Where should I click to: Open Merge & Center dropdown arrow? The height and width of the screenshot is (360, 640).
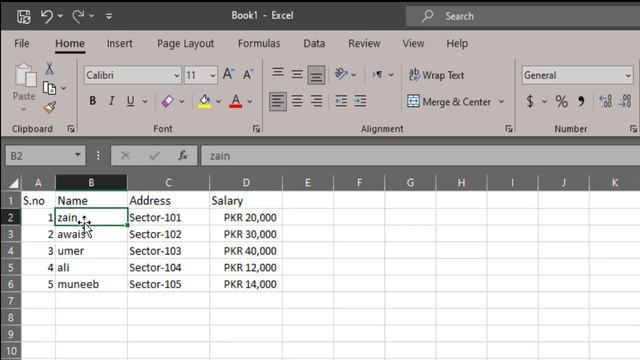pos(501,102)
